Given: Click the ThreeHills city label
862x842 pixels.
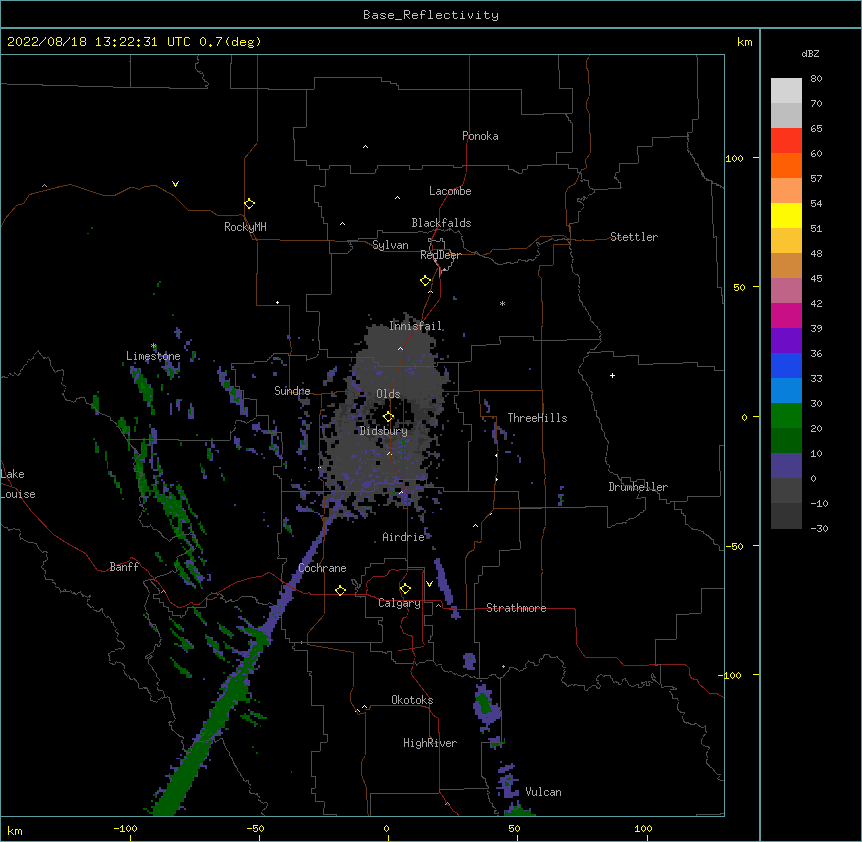Looking at the screenshot, I should (x=537, y=418).
